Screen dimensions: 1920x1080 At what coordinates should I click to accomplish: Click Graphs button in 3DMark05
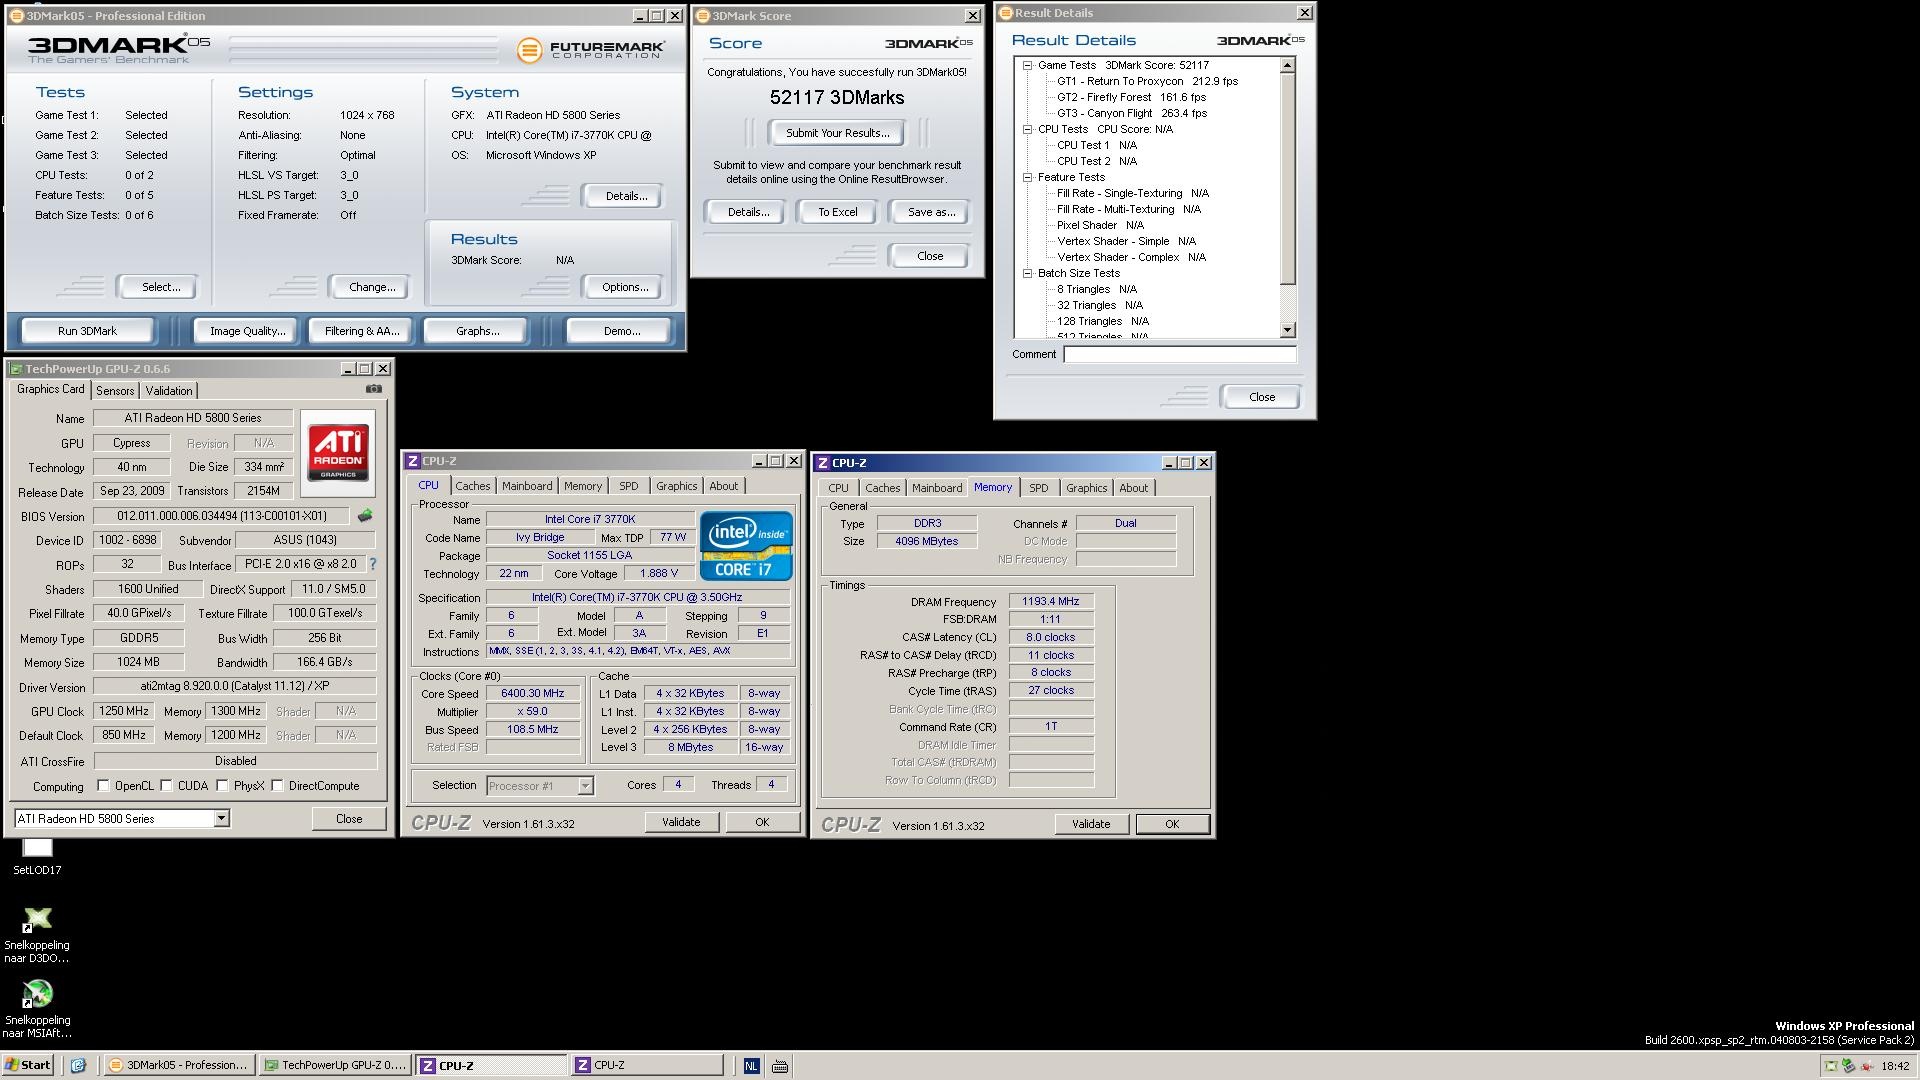(x=477, y=331)
